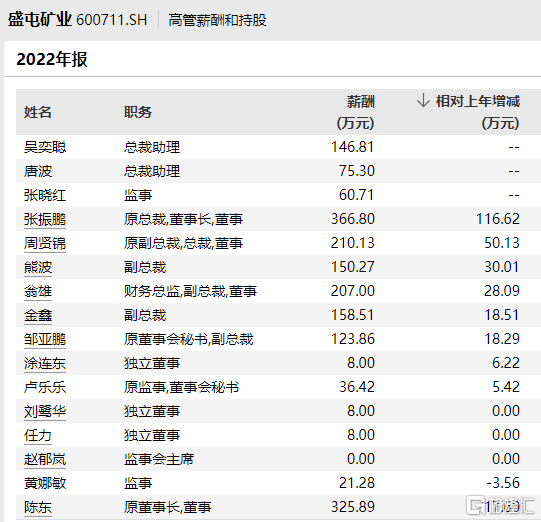Switch to the 高管薪酬和持股 tab
The width and height of the screenshot is (541, 522).
click(217, 20)
